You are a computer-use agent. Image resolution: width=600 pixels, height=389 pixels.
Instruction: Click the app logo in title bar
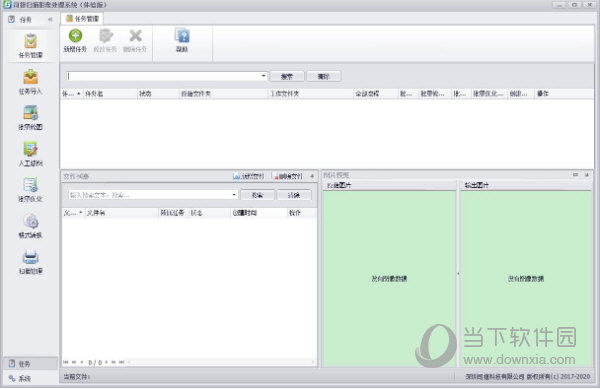pyautogui.click(x=7, y=5)
